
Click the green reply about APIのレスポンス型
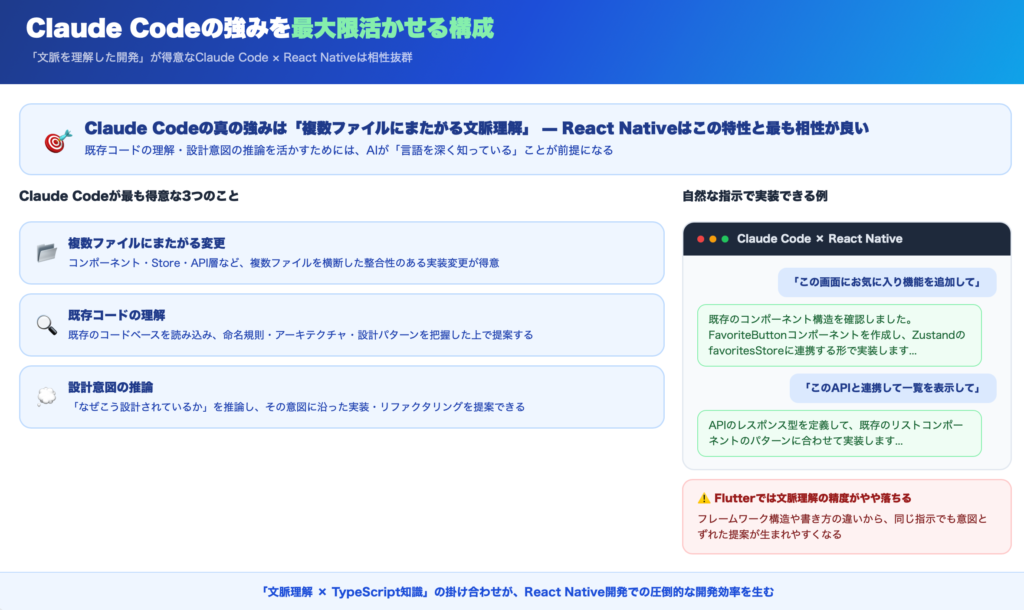[838, 432]
